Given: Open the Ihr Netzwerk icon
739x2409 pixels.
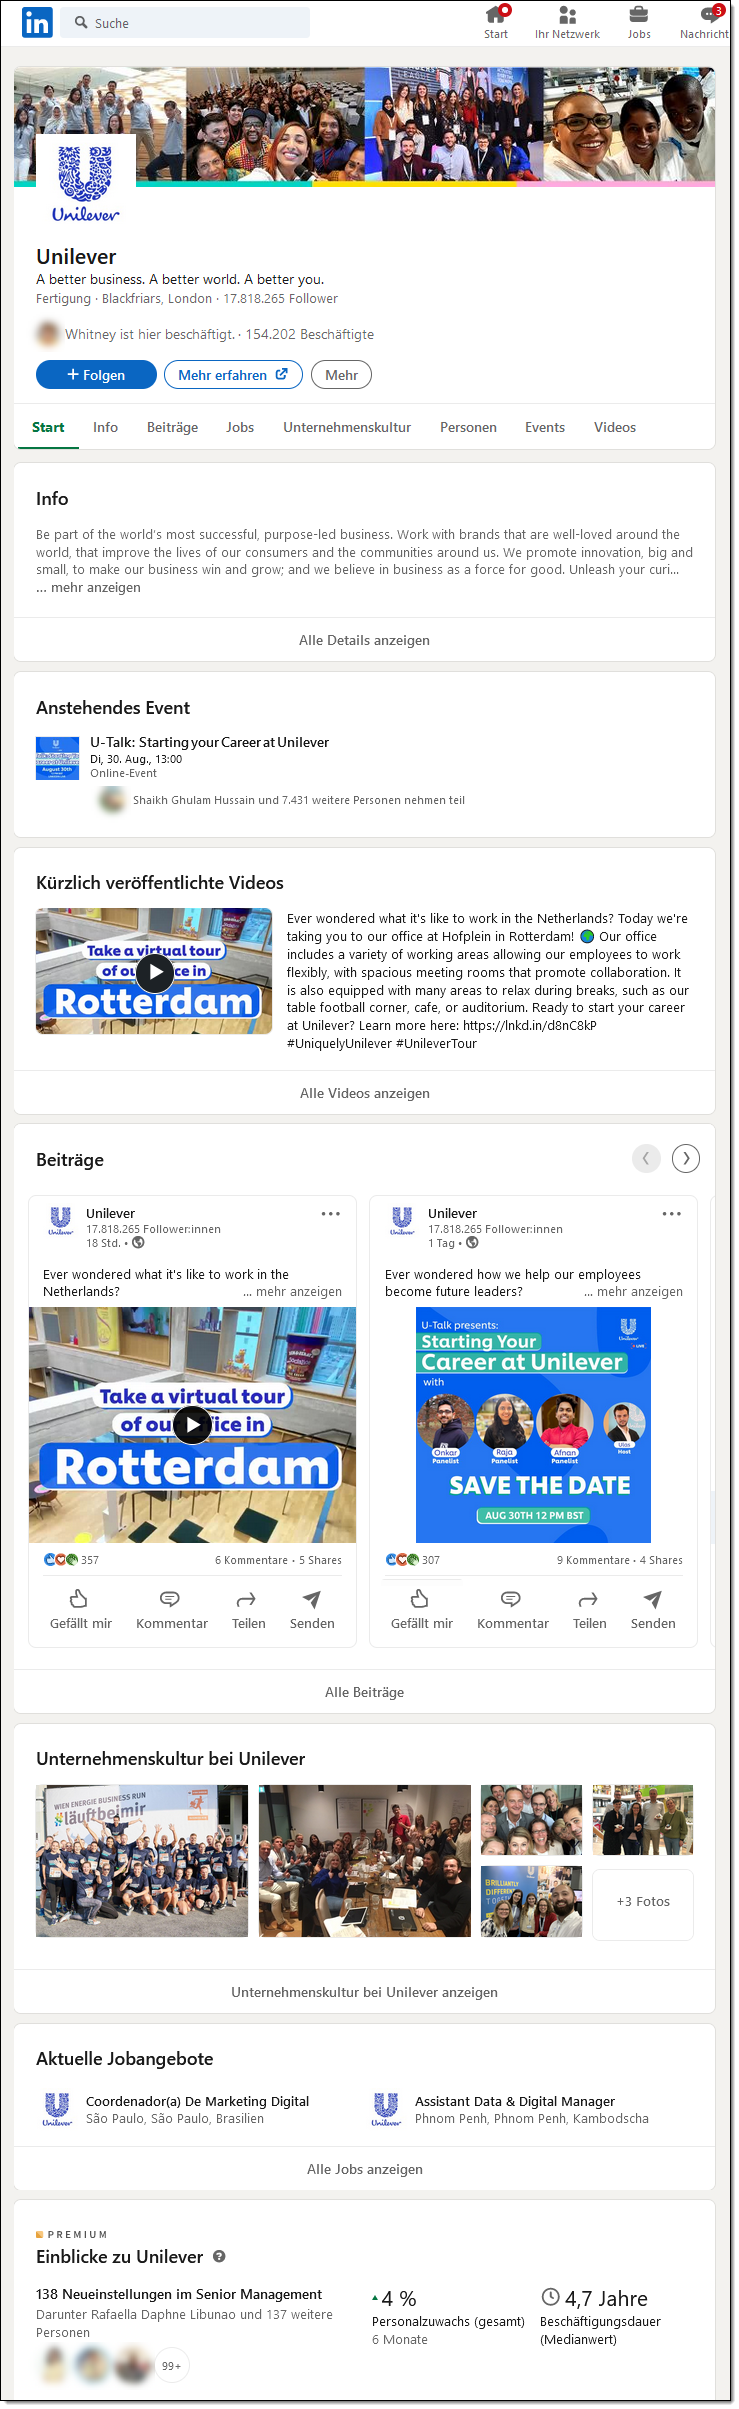Looking at the screenshot, I should 567,15.
